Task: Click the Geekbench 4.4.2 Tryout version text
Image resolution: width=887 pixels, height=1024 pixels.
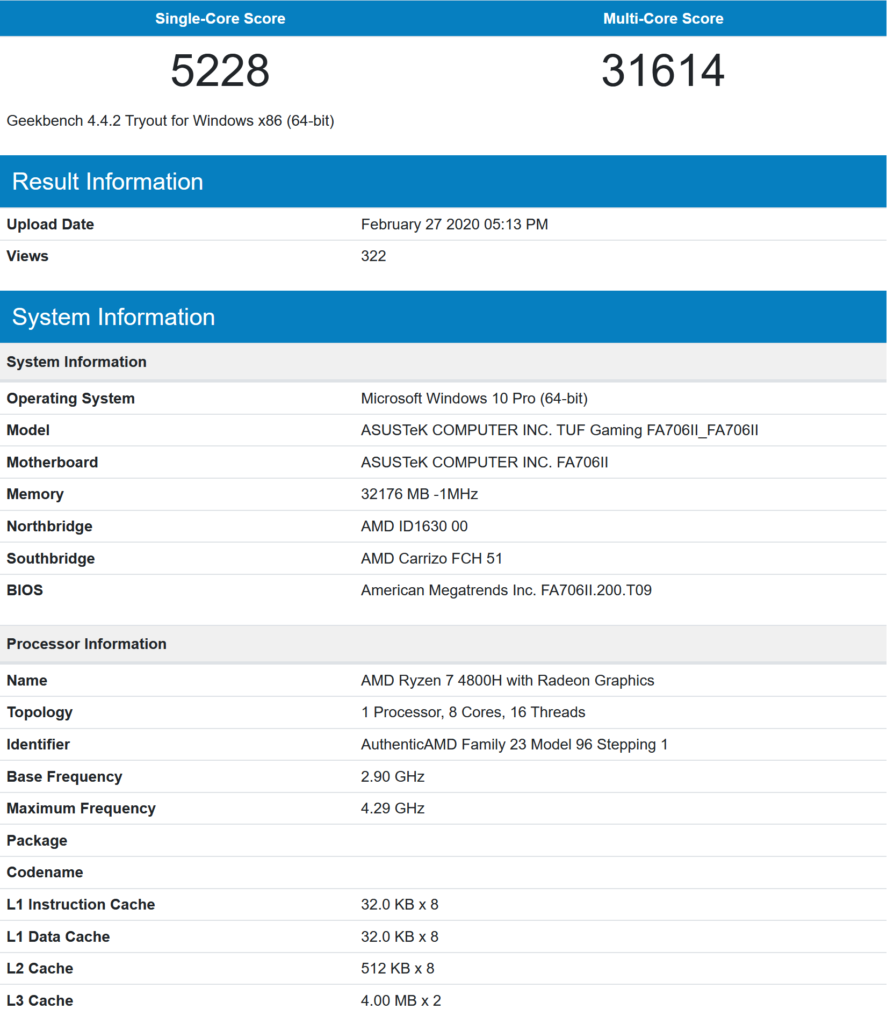Action: (x=170, y=121)
